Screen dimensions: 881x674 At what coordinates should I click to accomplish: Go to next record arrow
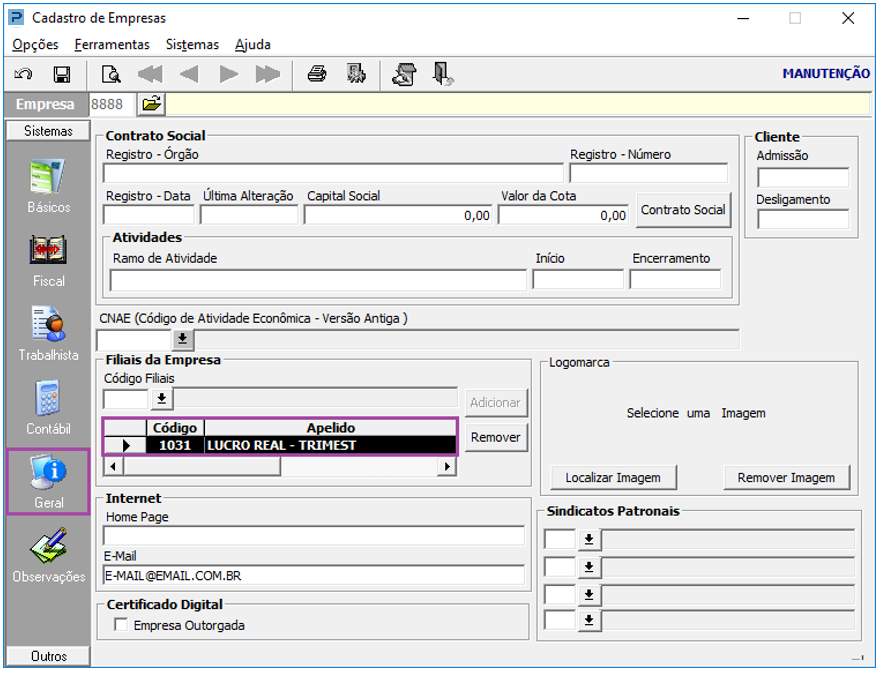pyautogui.click(x=229, y=74)
